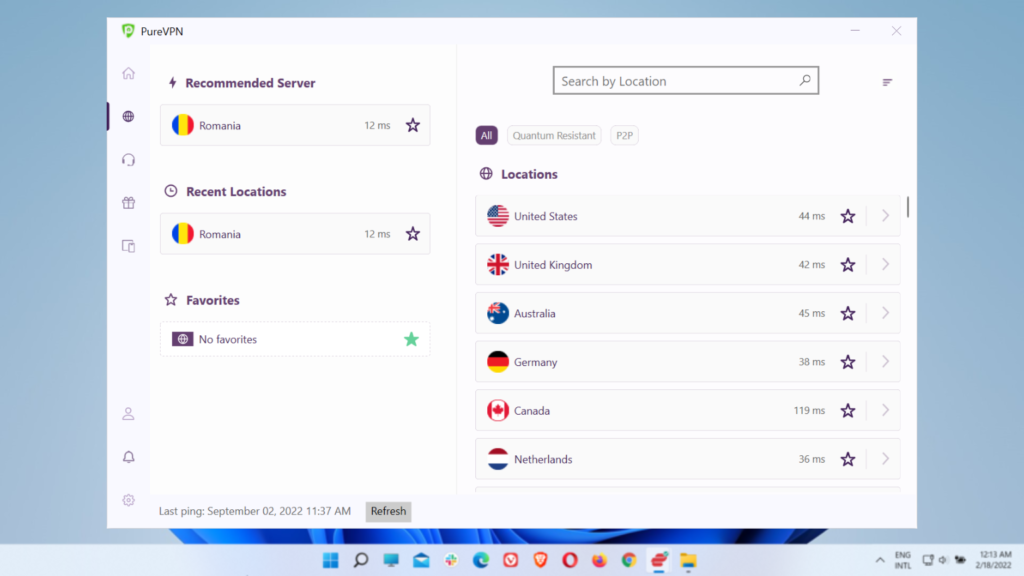The image size is (1024, 576).
Task: Open the Home icon in sidebar
Action: [x=129, y=73]
